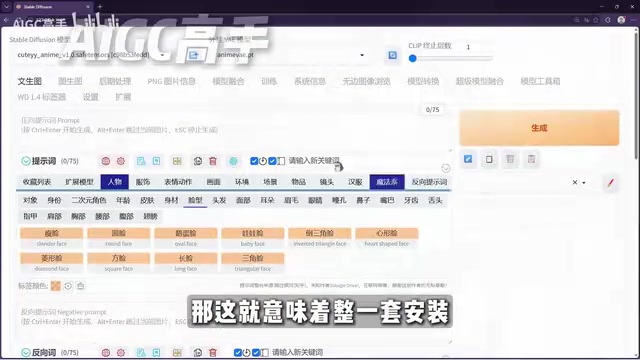
Task: Click the 请输入新关键词 field in 提示词 row
Action: click(314, 161)
